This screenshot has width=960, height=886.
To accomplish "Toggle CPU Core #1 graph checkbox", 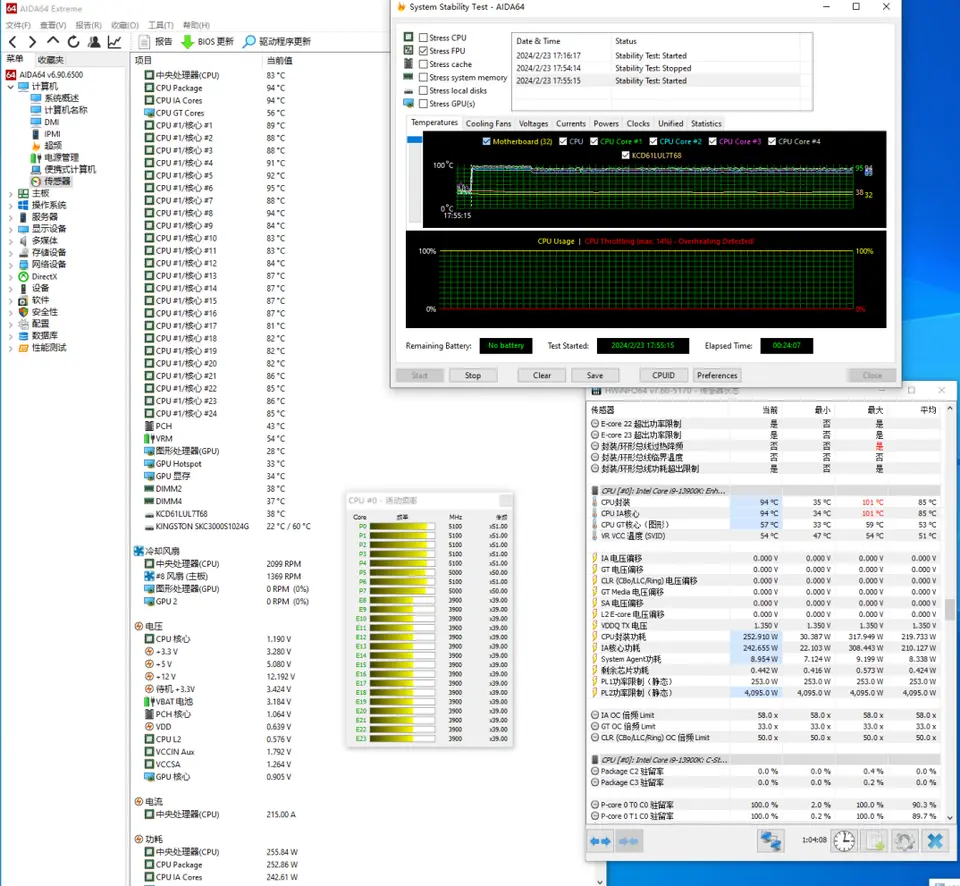I will click(x=594, y=141).
